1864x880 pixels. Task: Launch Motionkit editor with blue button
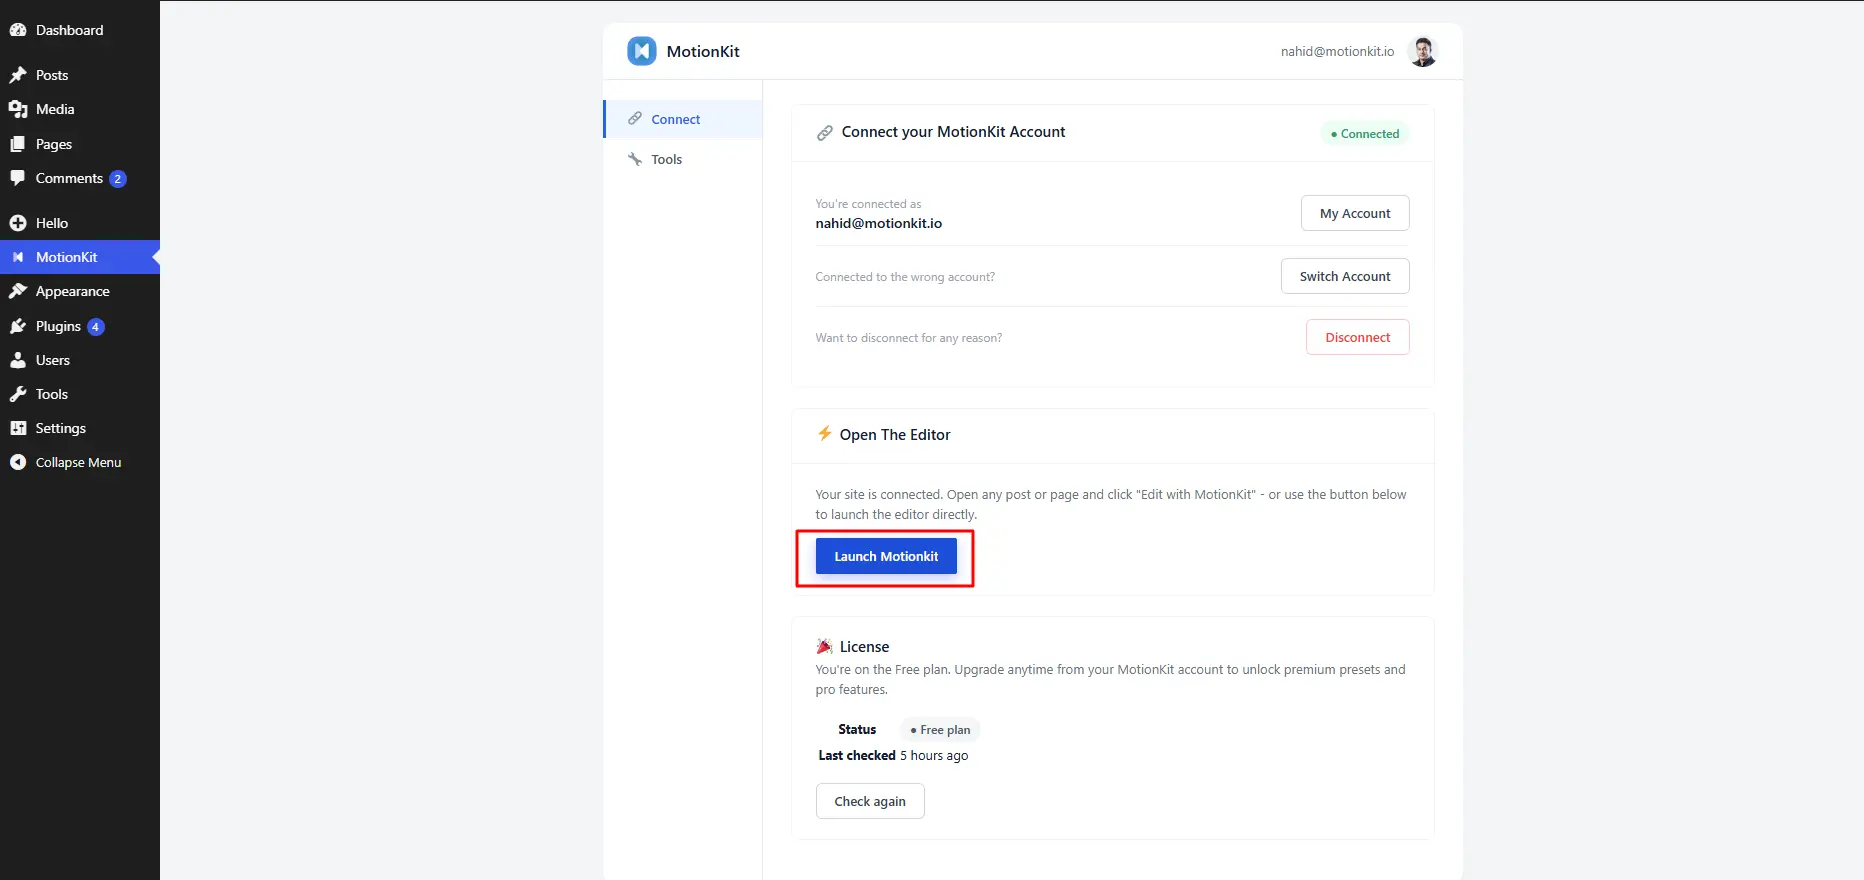(886, 556)
